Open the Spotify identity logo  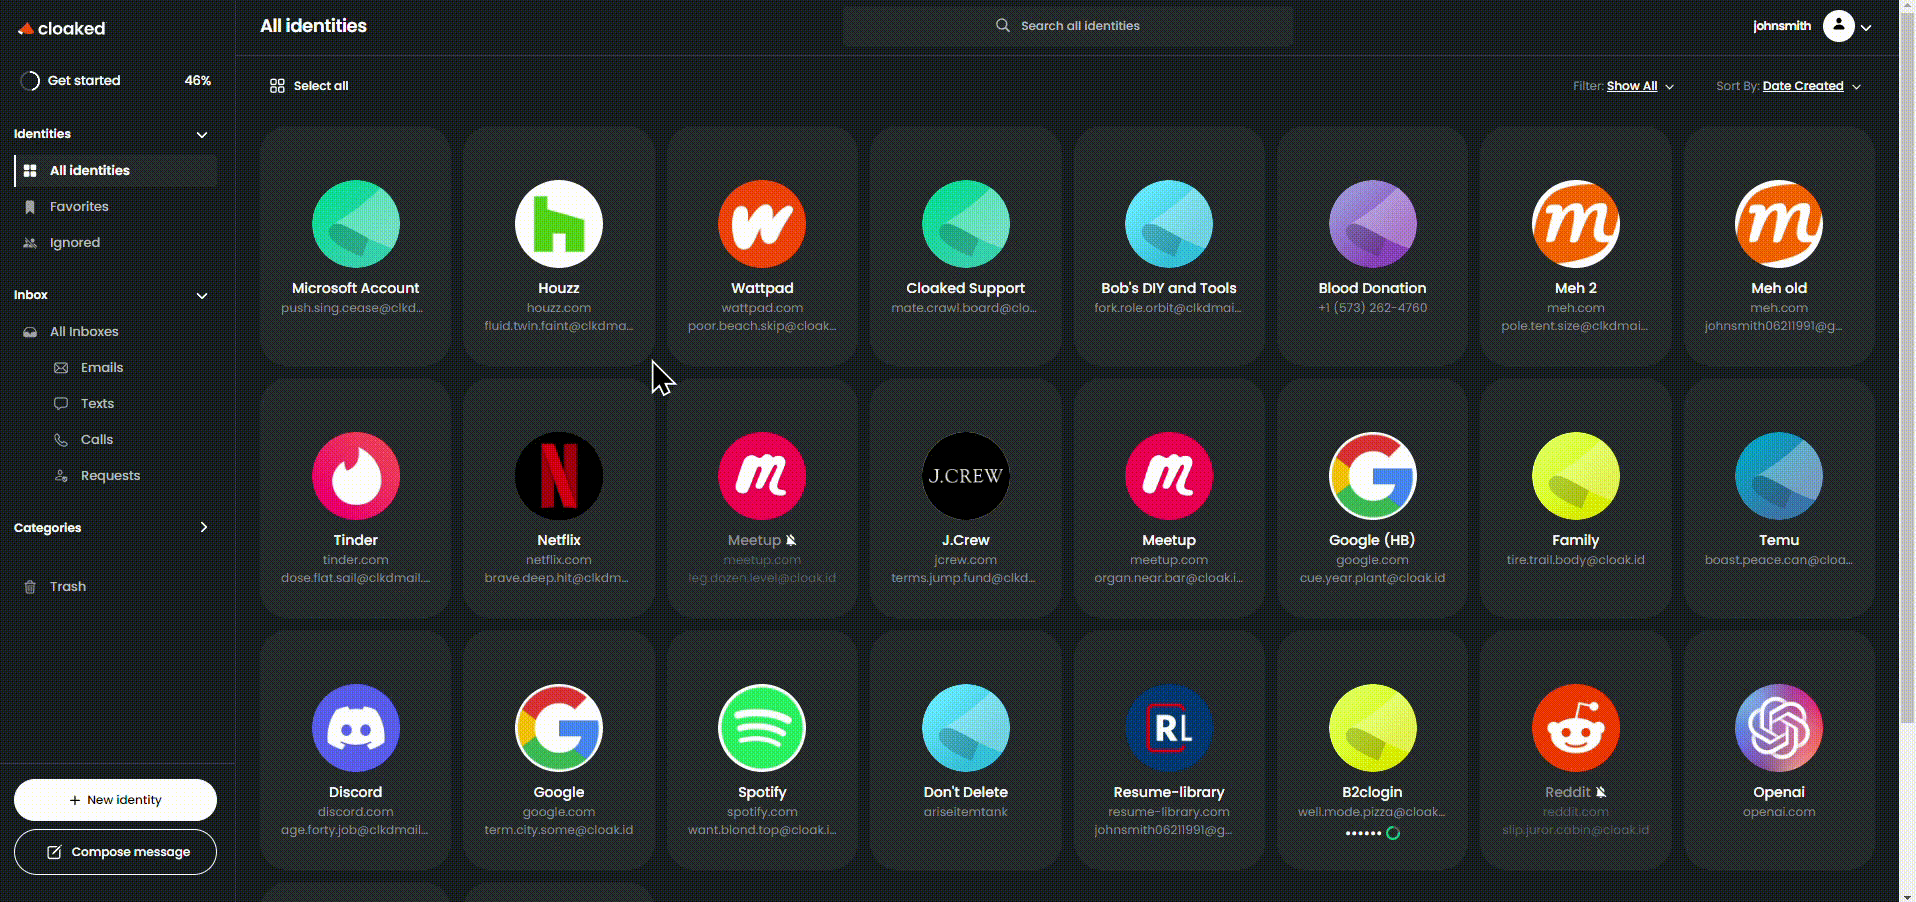(x=762, y=728)
